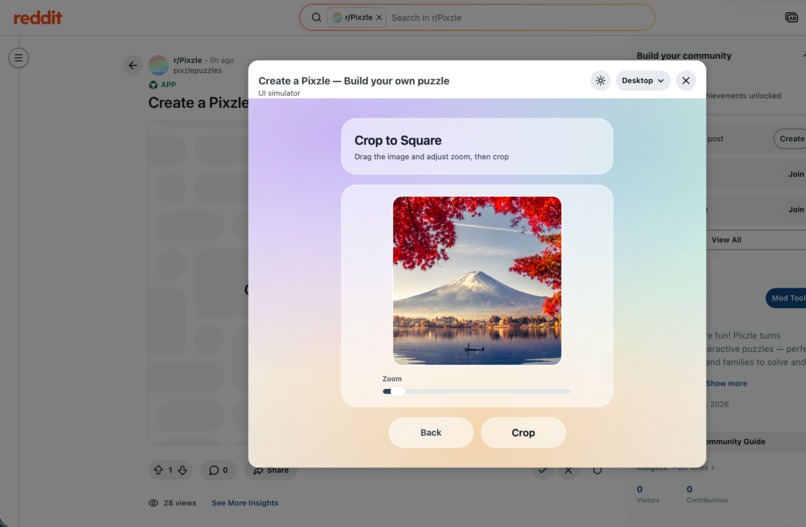Open See More Insights link
This screenshot has width=806, height=527.
coord(245,503)
